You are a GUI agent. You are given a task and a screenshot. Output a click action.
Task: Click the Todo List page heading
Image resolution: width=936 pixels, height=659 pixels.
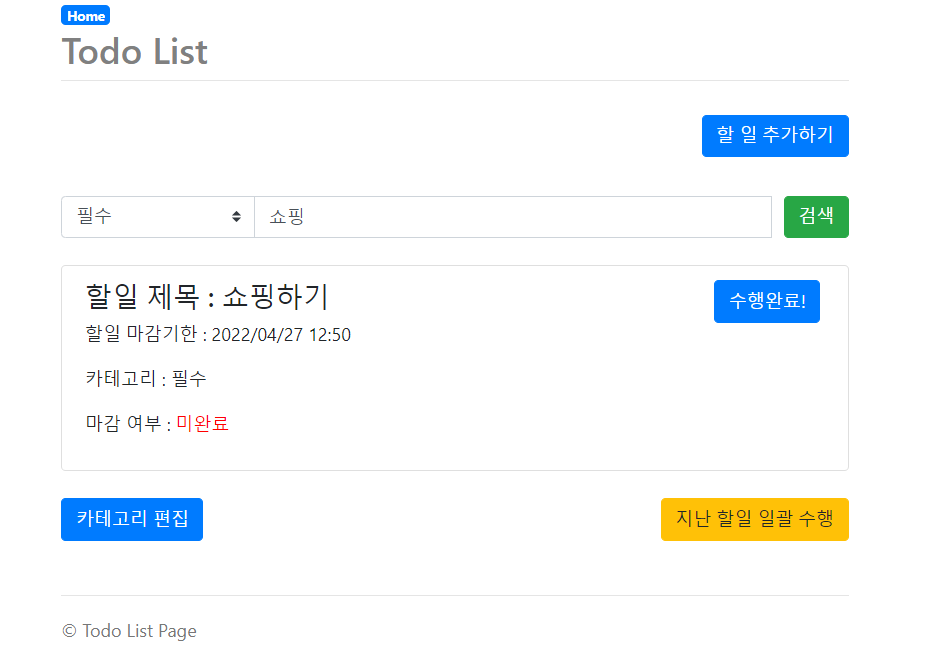[x=135, y=51]
